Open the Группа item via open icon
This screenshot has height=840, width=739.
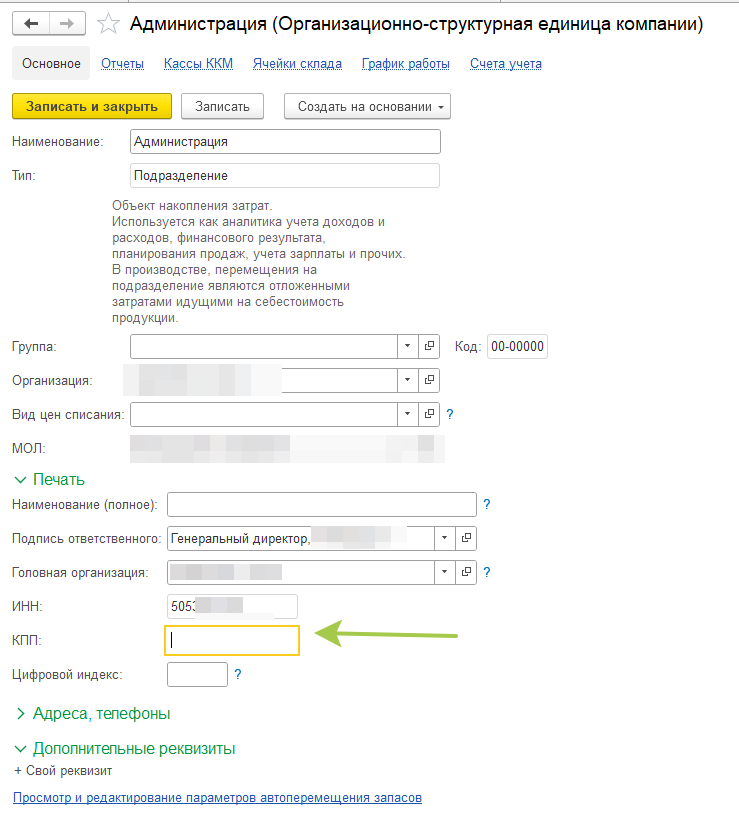430,346
